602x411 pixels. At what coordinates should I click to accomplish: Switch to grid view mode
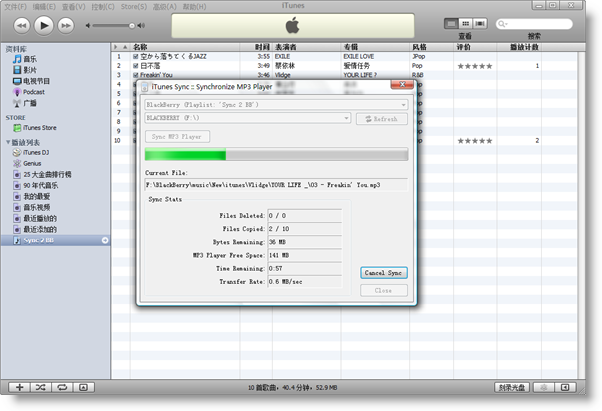point(466,24)
